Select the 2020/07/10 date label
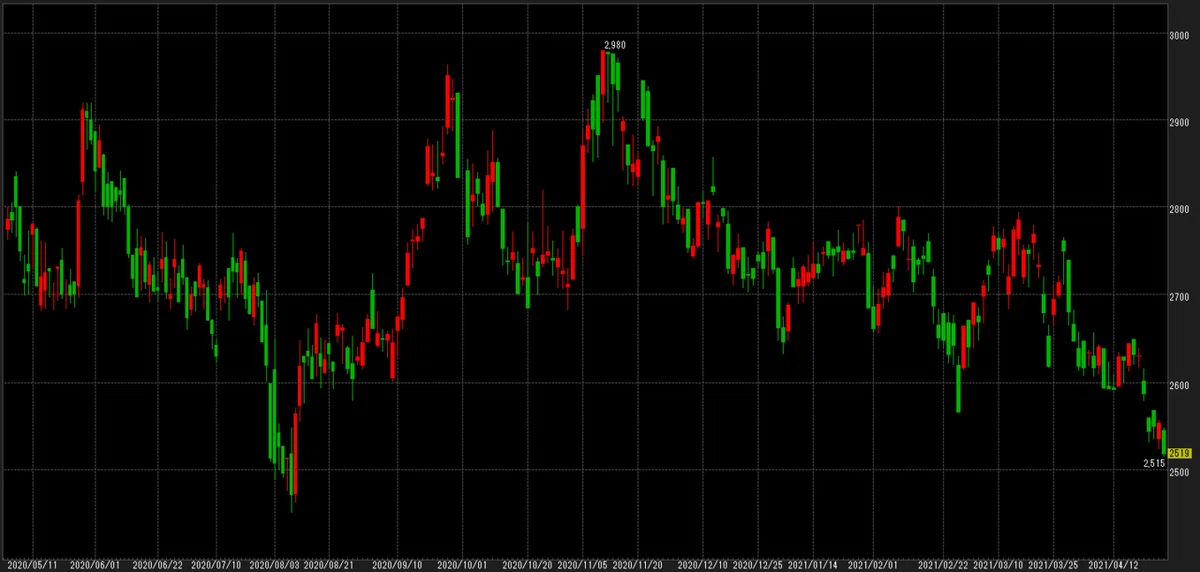Viewport: 1200px width, 572px height. point(215,565)
